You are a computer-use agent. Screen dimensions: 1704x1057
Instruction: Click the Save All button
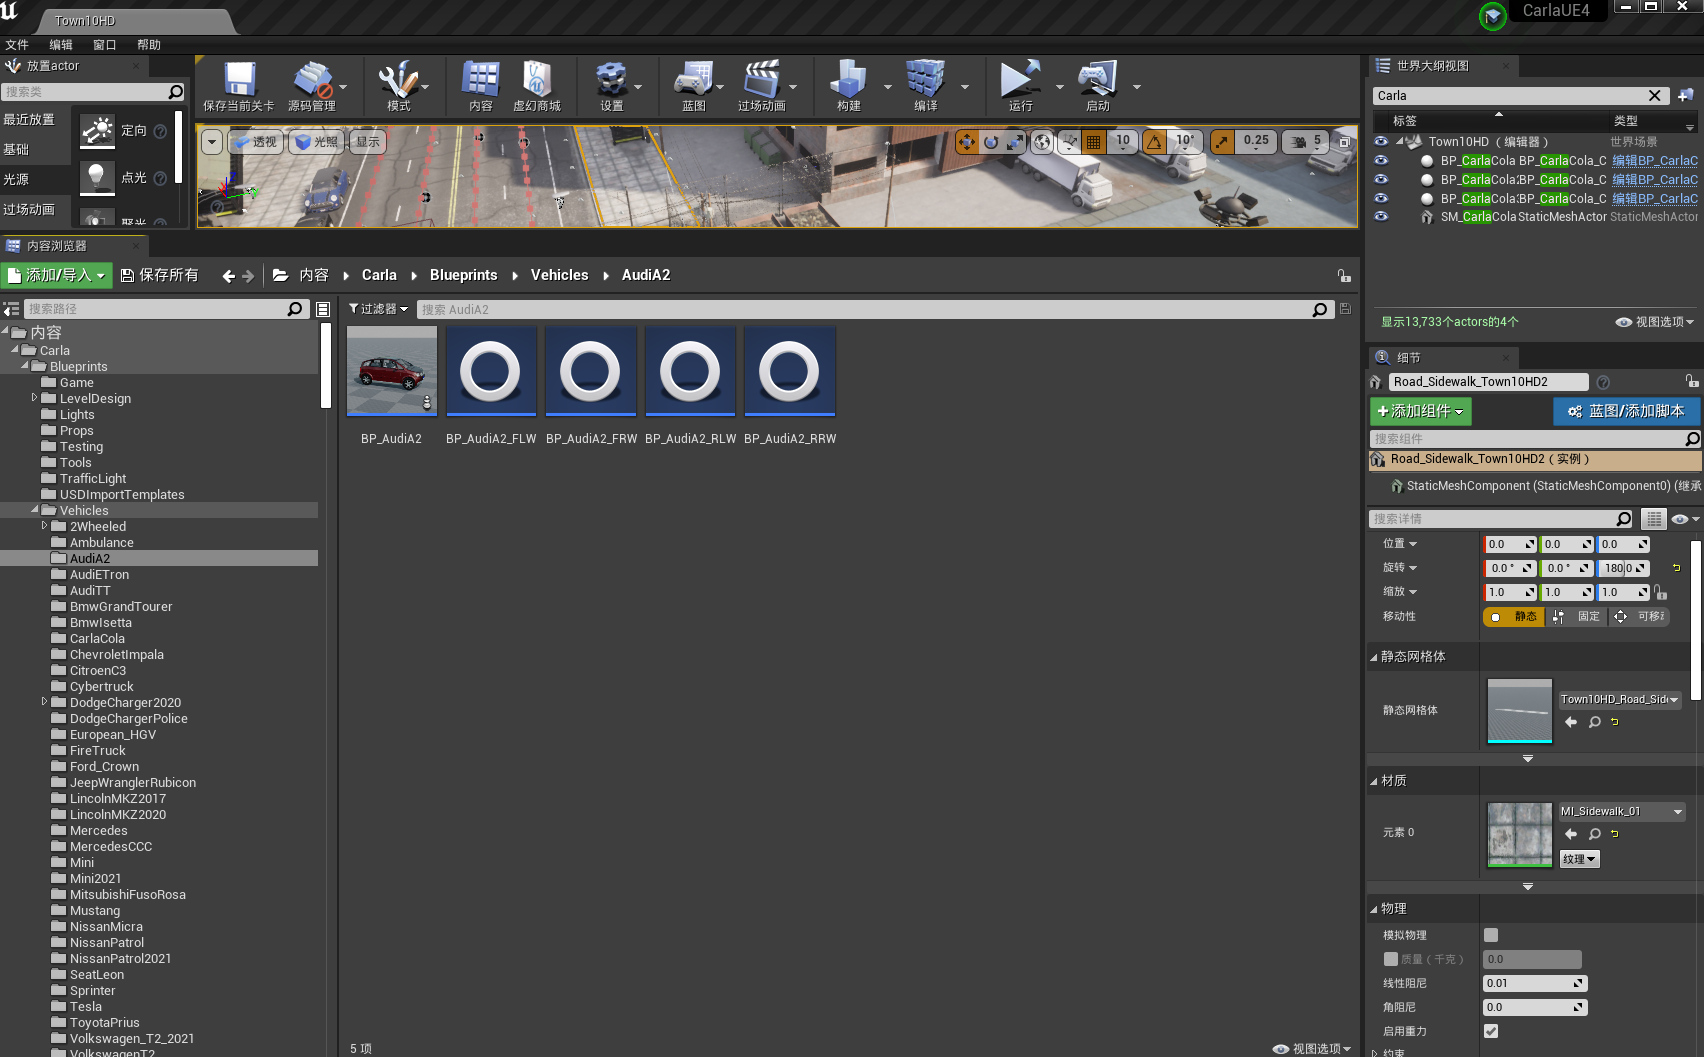click(160, 275)
